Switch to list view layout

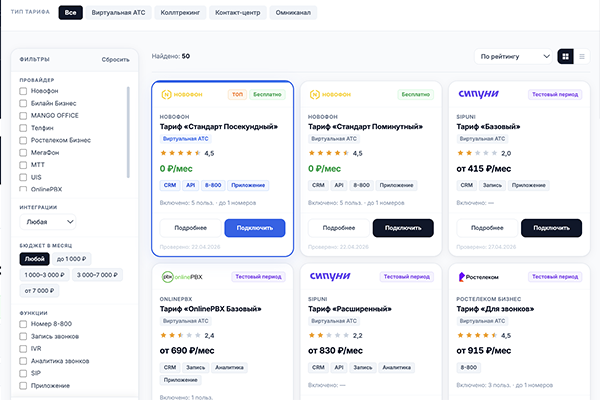pos(582,57)
